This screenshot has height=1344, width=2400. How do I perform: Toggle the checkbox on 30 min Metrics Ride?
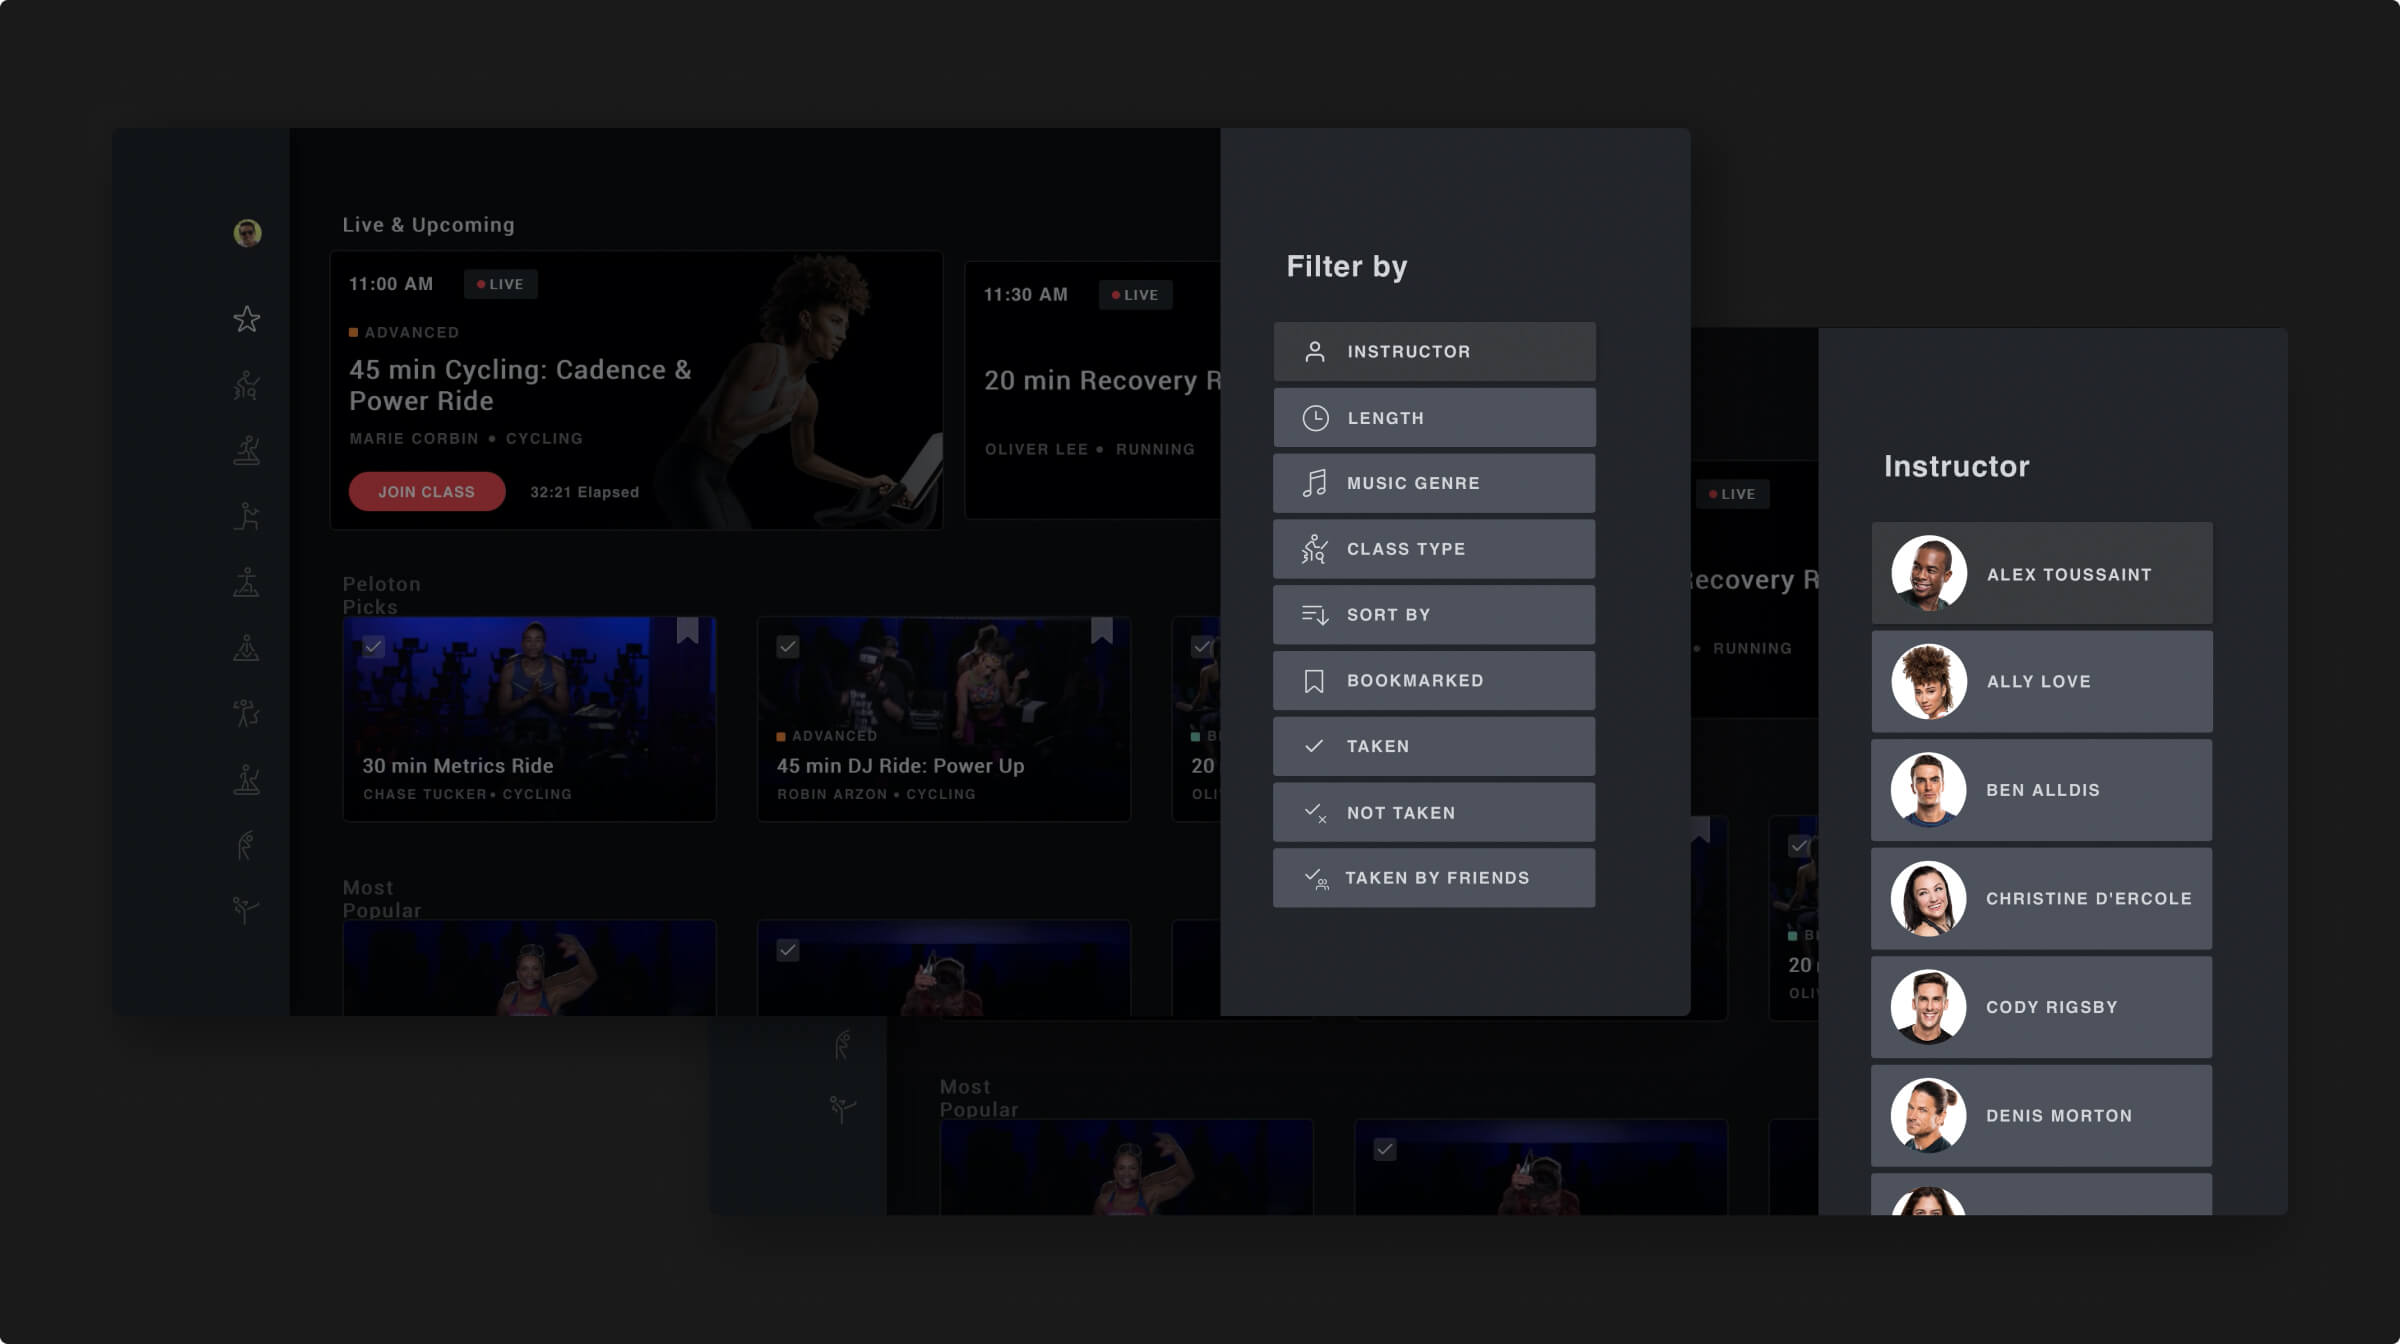coord(375,647)
